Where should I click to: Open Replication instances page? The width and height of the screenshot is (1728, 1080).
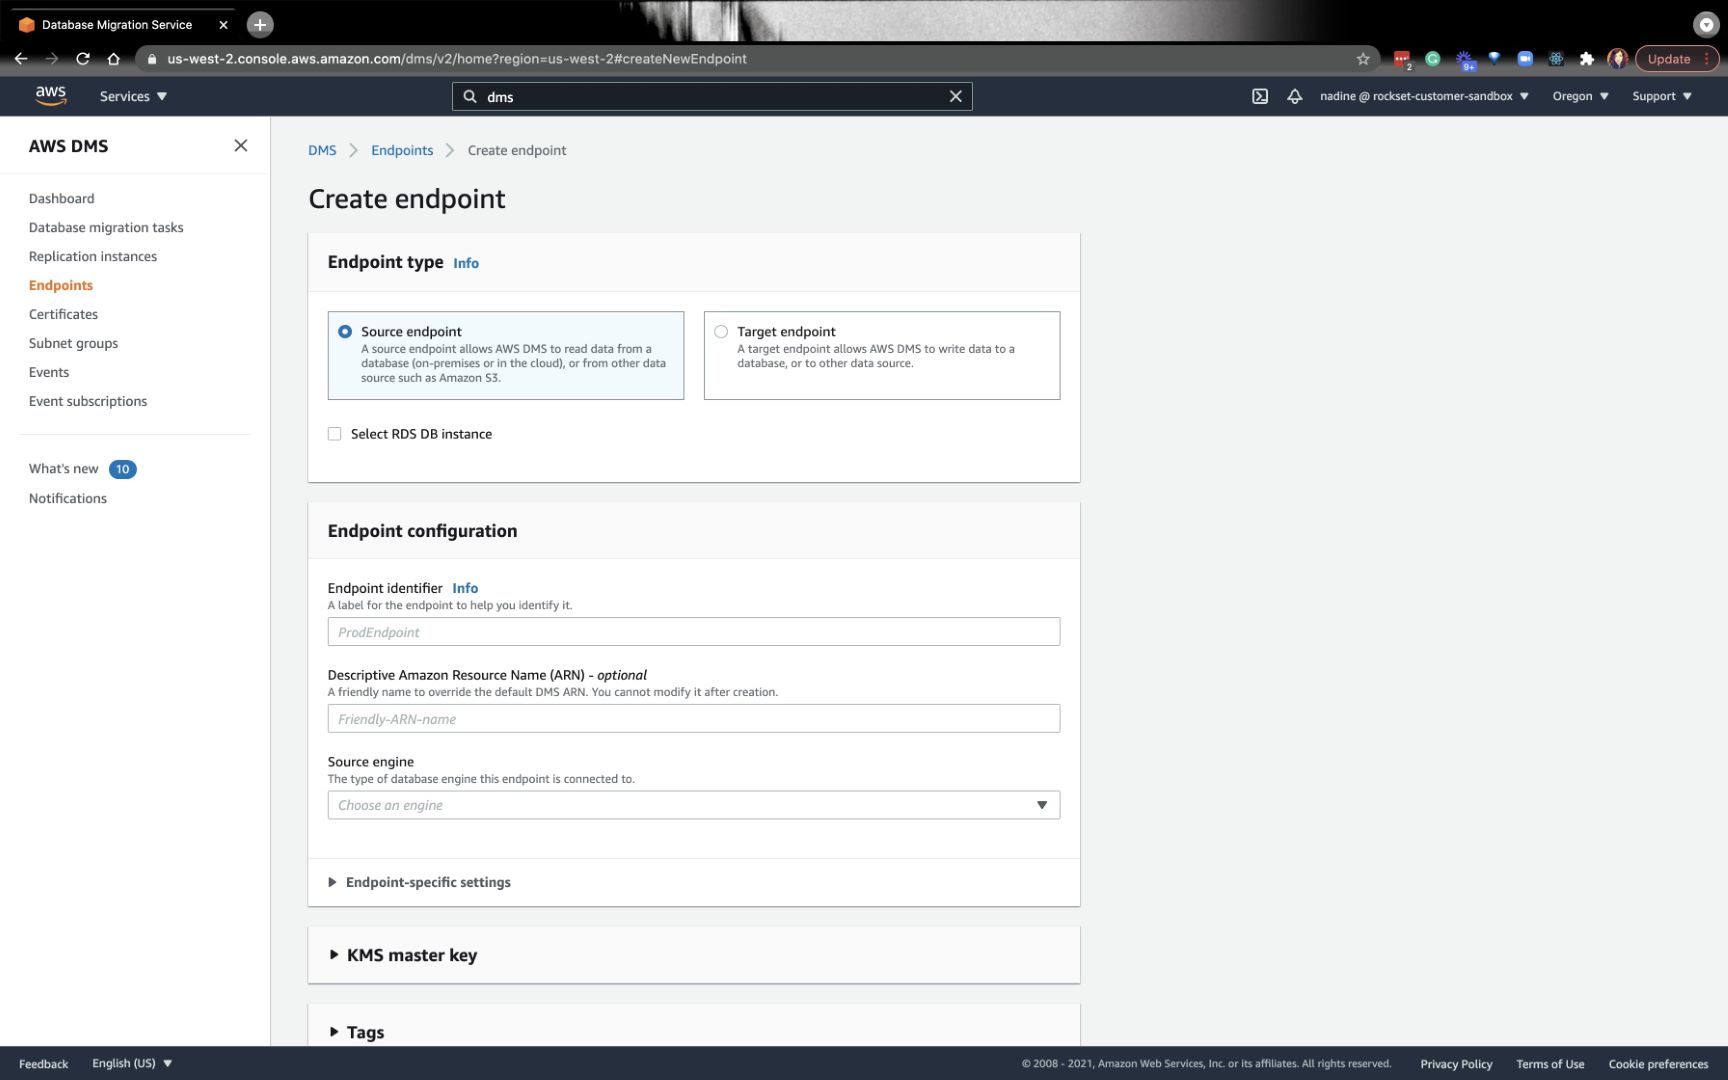point(93,257)
